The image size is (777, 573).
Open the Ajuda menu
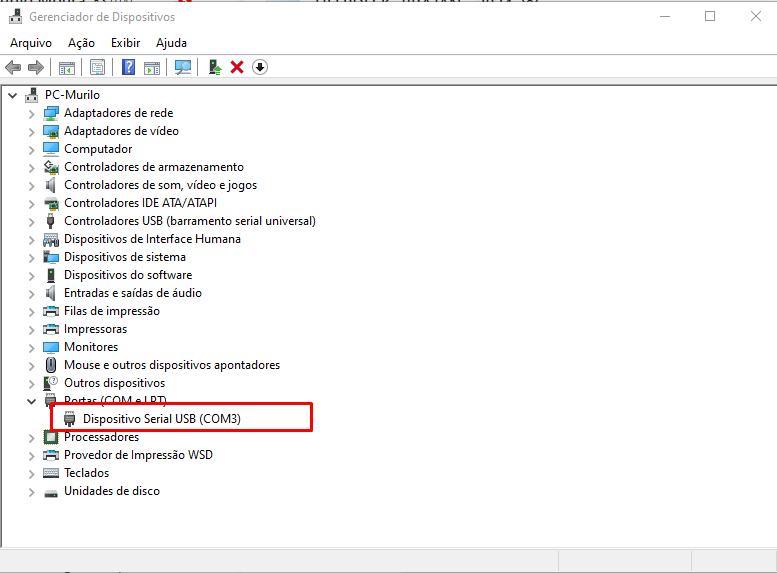click(171, 43)
